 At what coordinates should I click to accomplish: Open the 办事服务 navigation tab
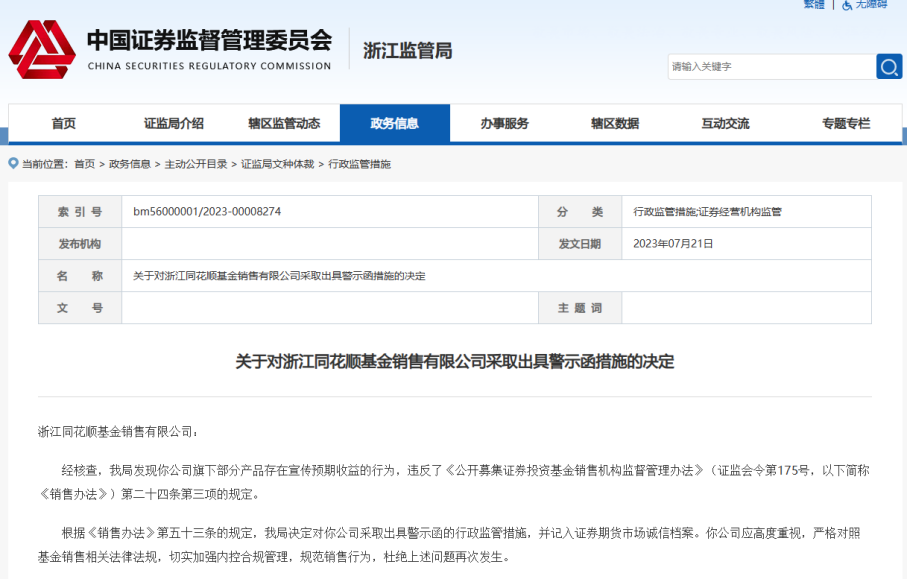click(504, 123)
